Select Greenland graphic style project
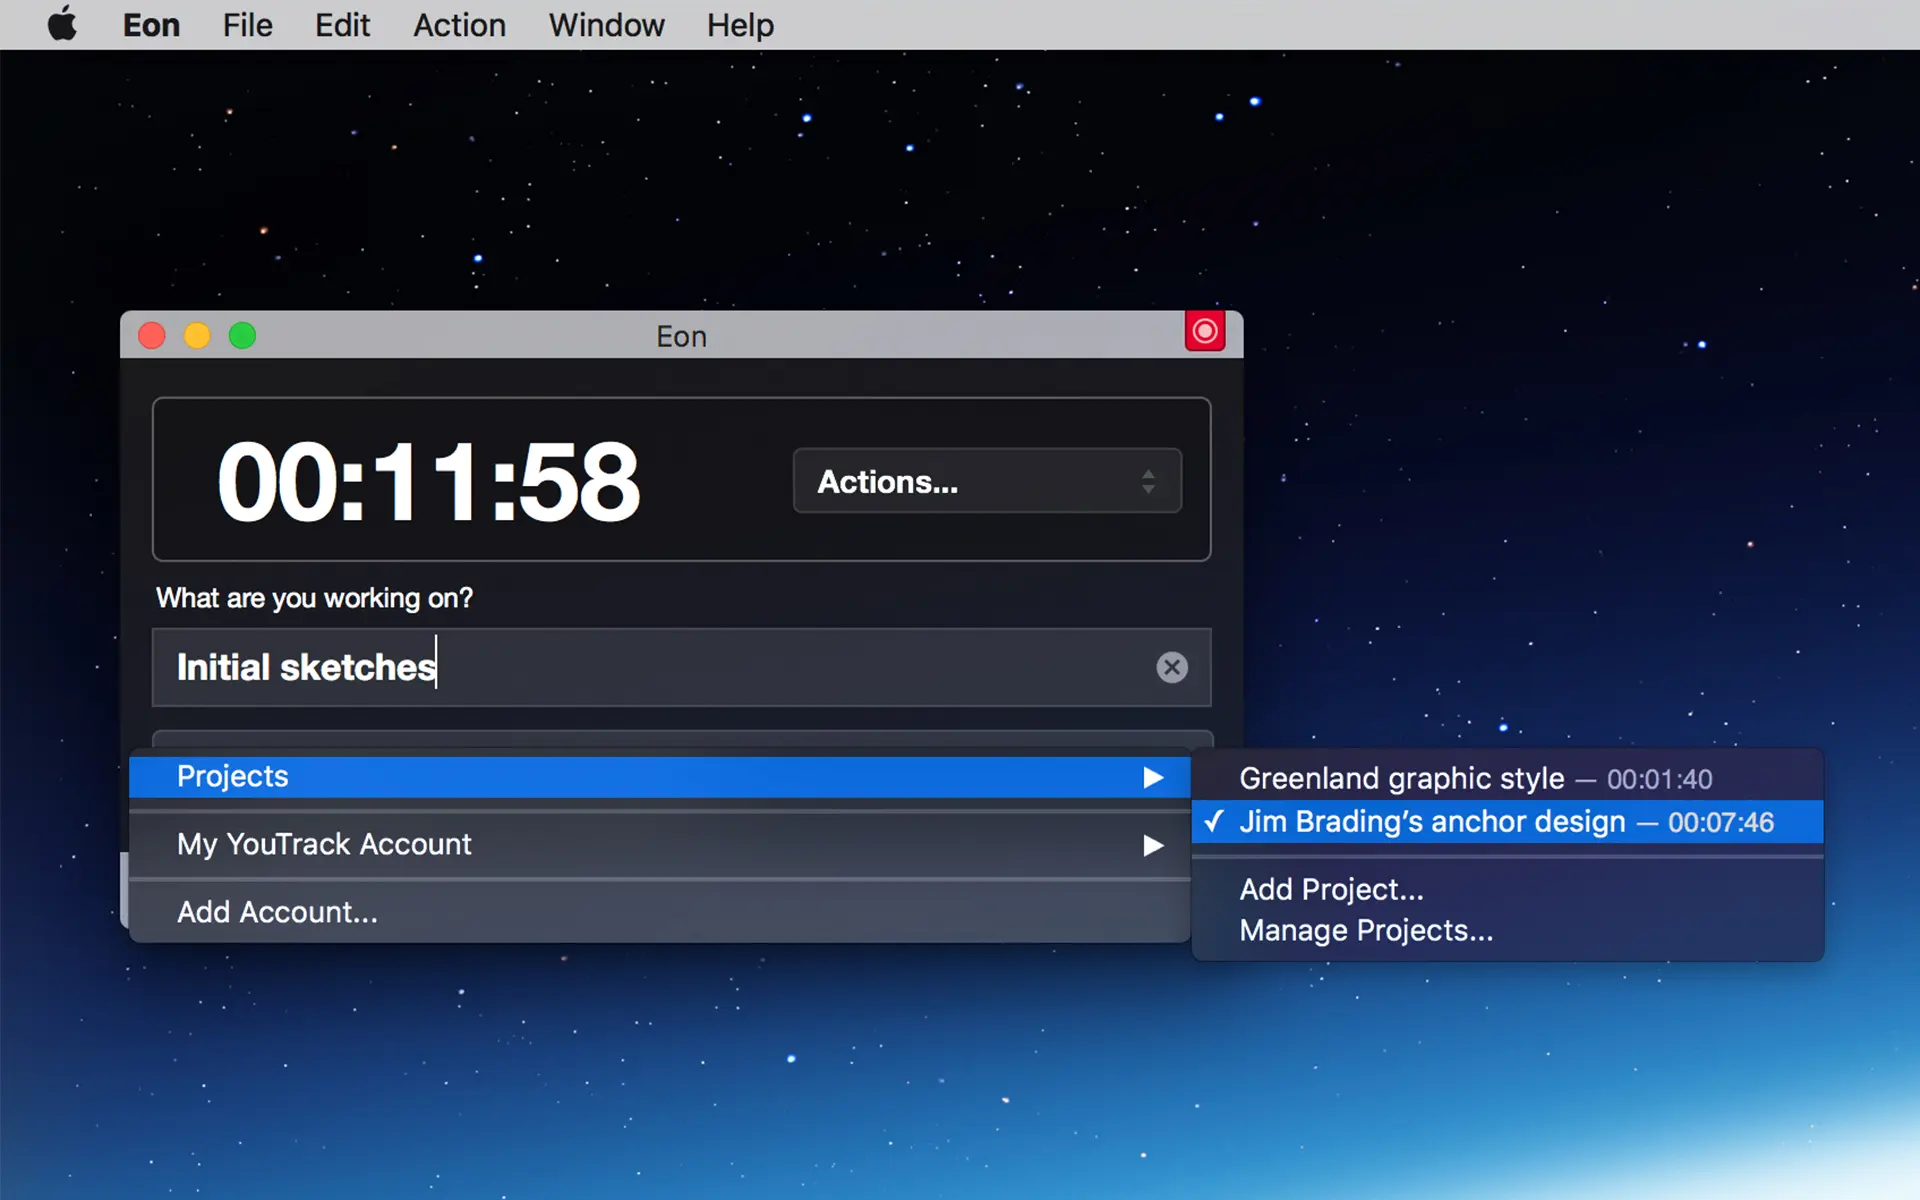The width and height of the screenshot is (1920, 1200). (1508, 779)
